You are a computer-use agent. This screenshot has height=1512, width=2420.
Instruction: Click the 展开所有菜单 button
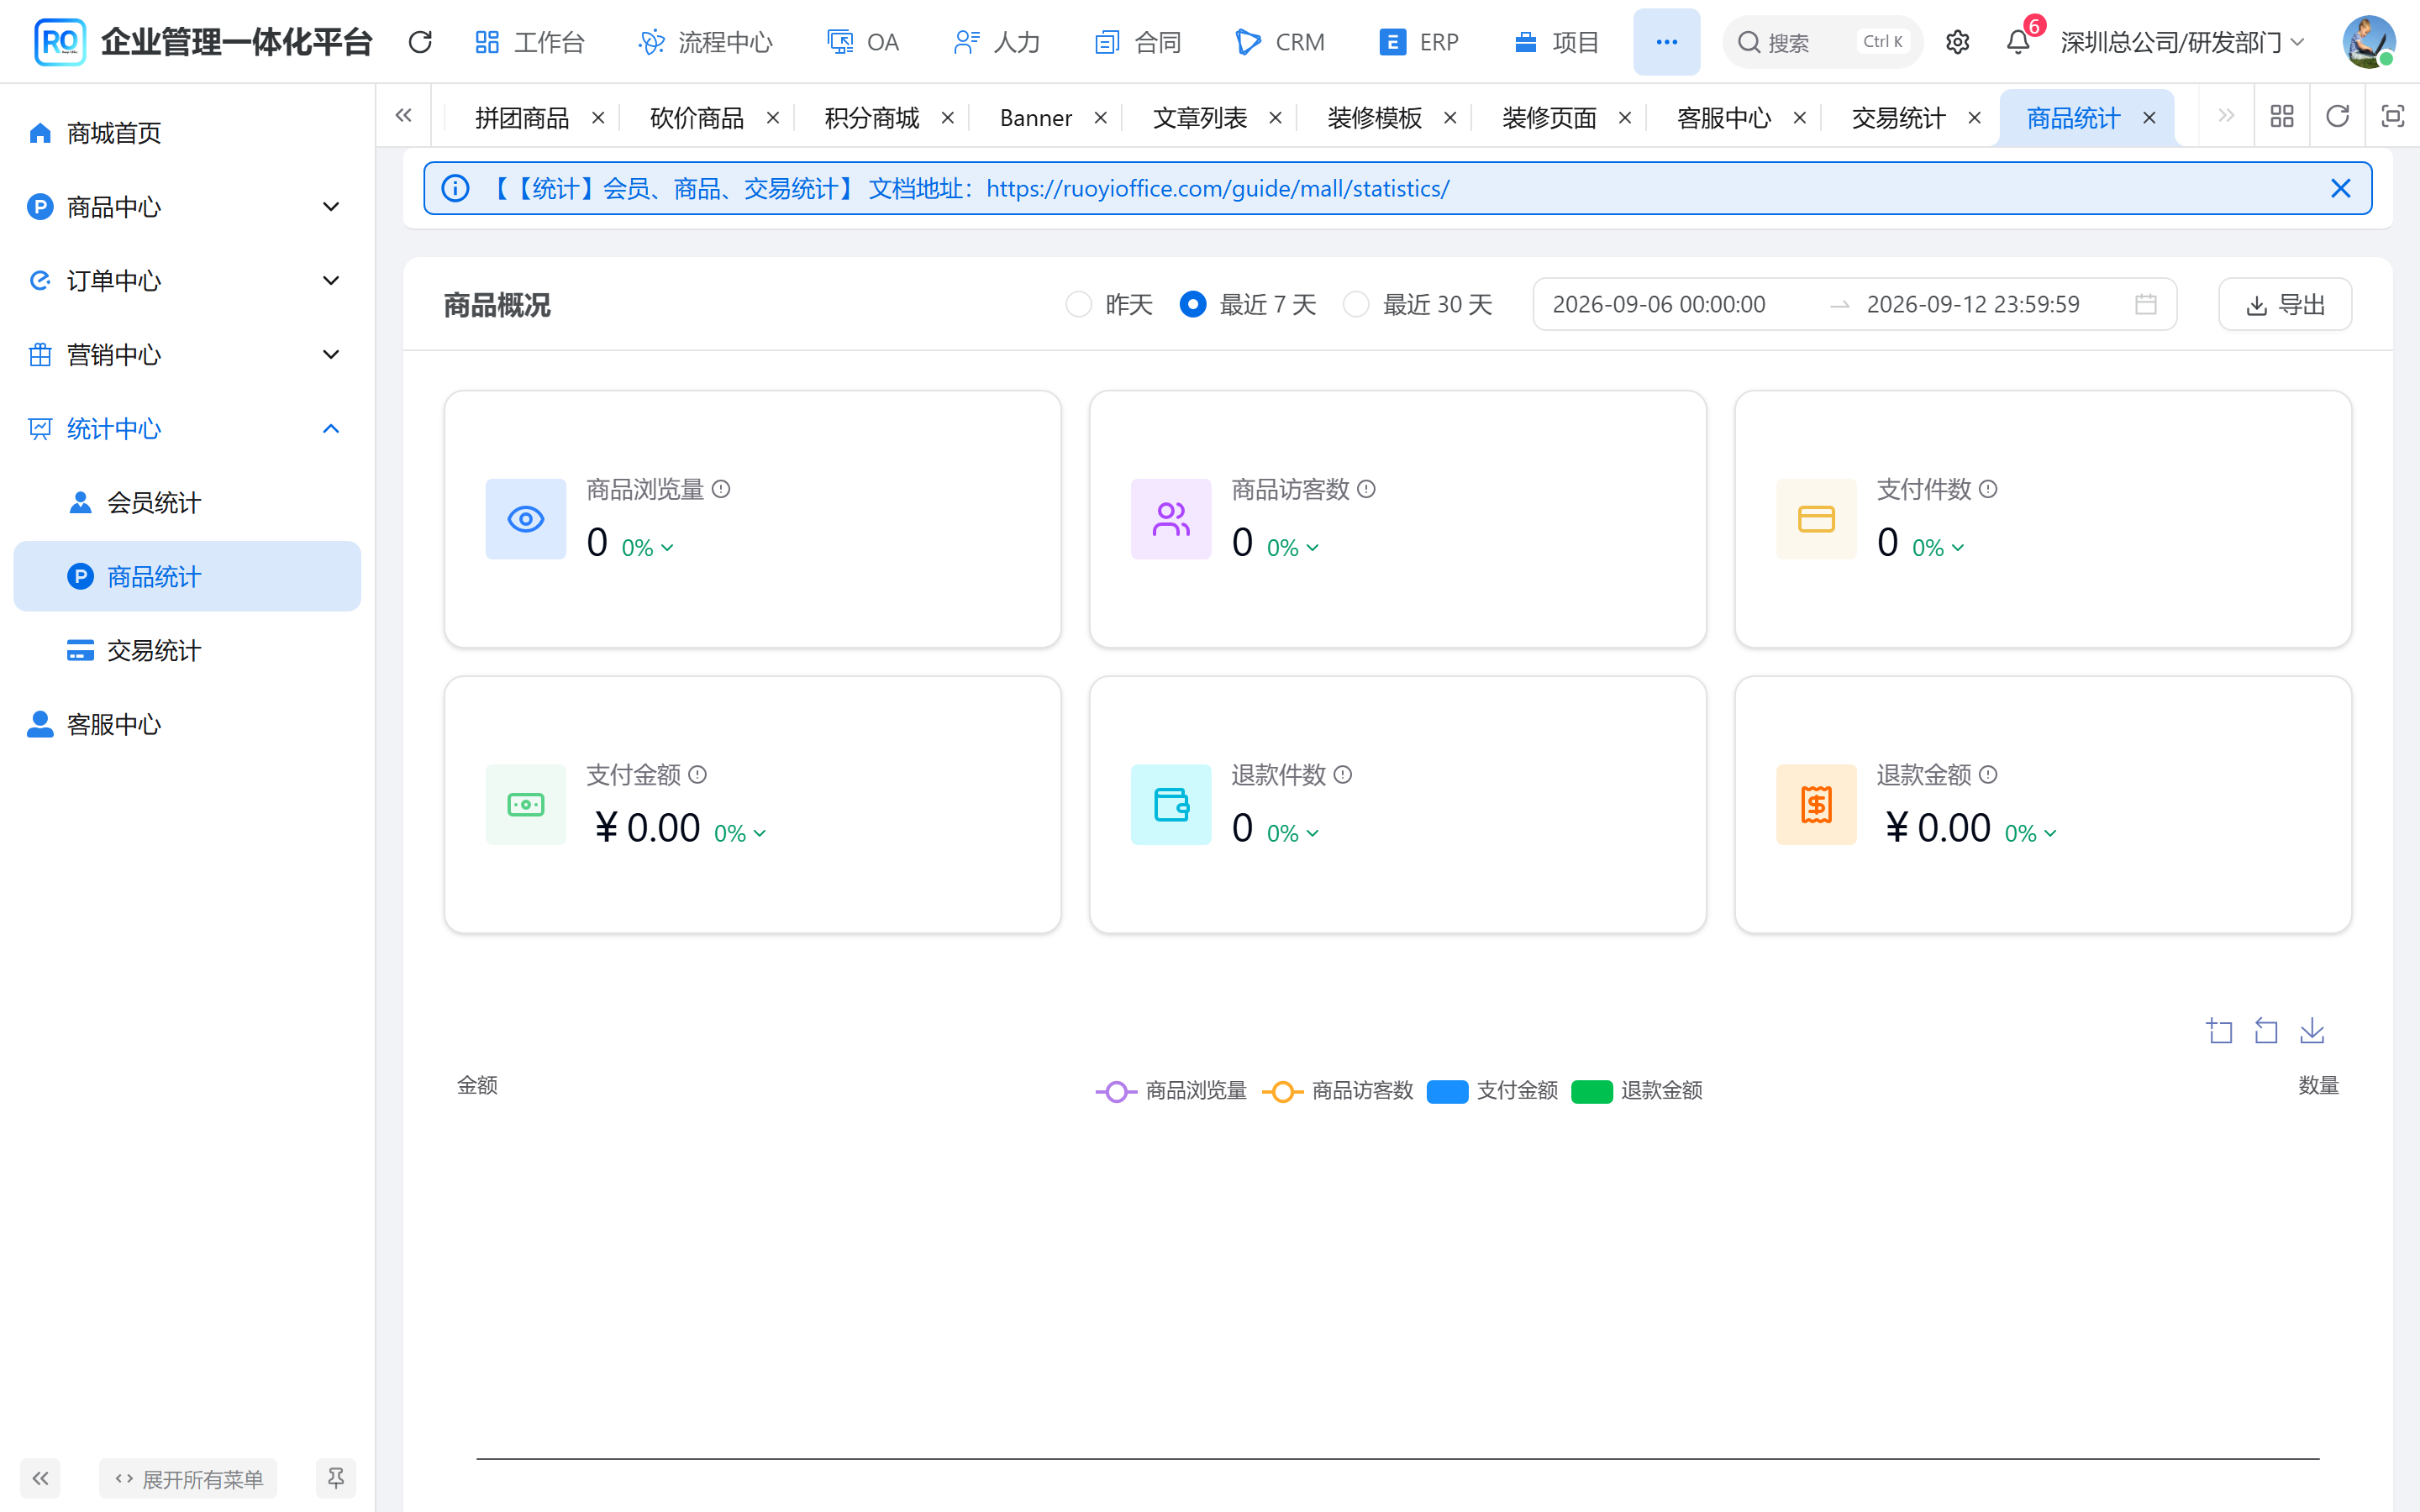pos(188,1478)
